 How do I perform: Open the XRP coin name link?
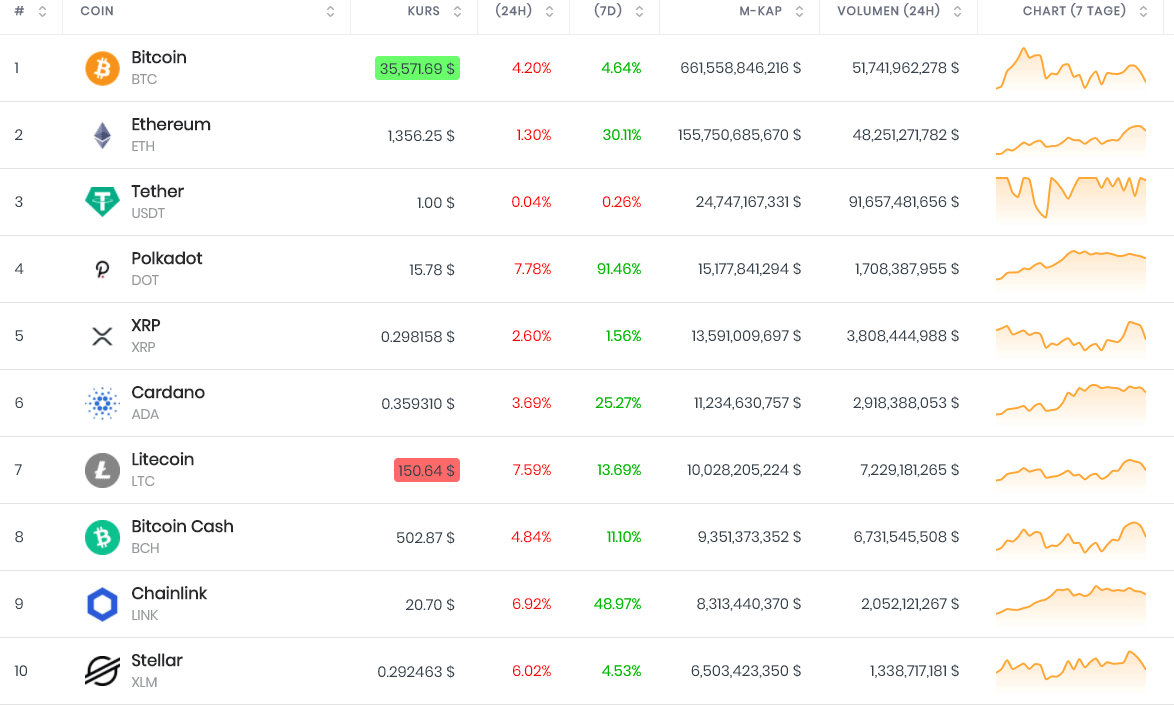point(146,326)
